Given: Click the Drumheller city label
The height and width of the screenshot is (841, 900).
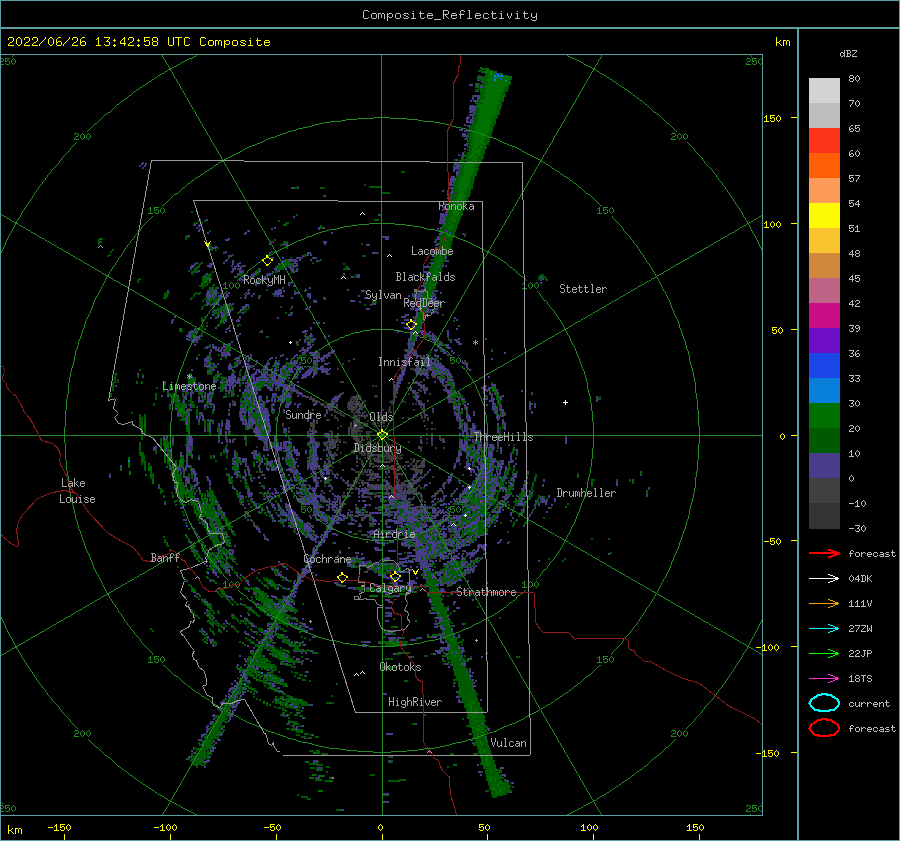Looking at the screenshot, I should click(586, 493).
